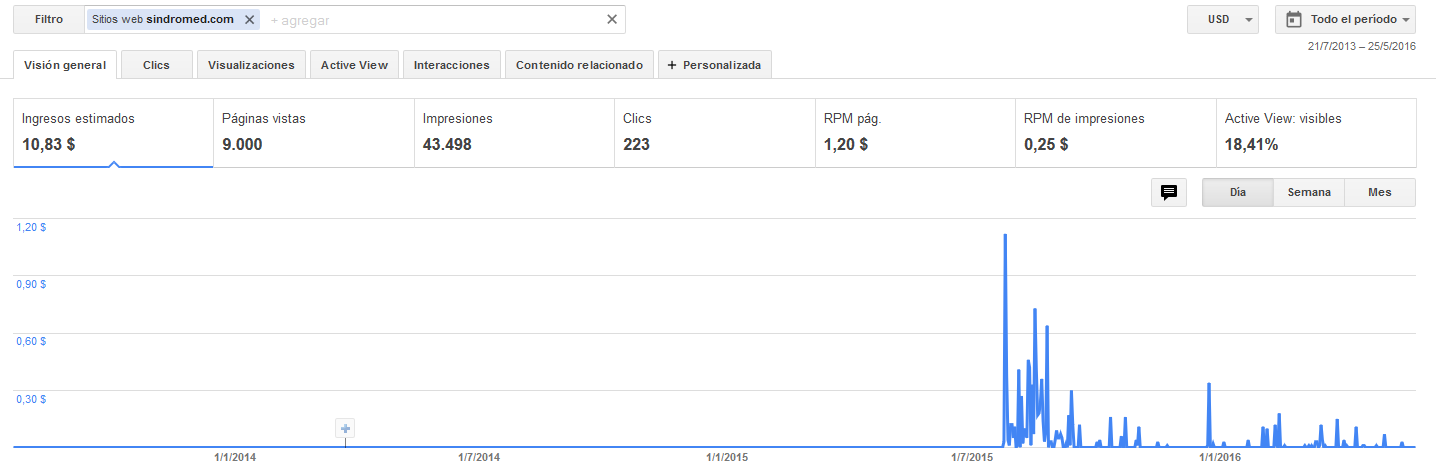
Task: Open the Contenido relacionado tab
Action: pos(579,65)
